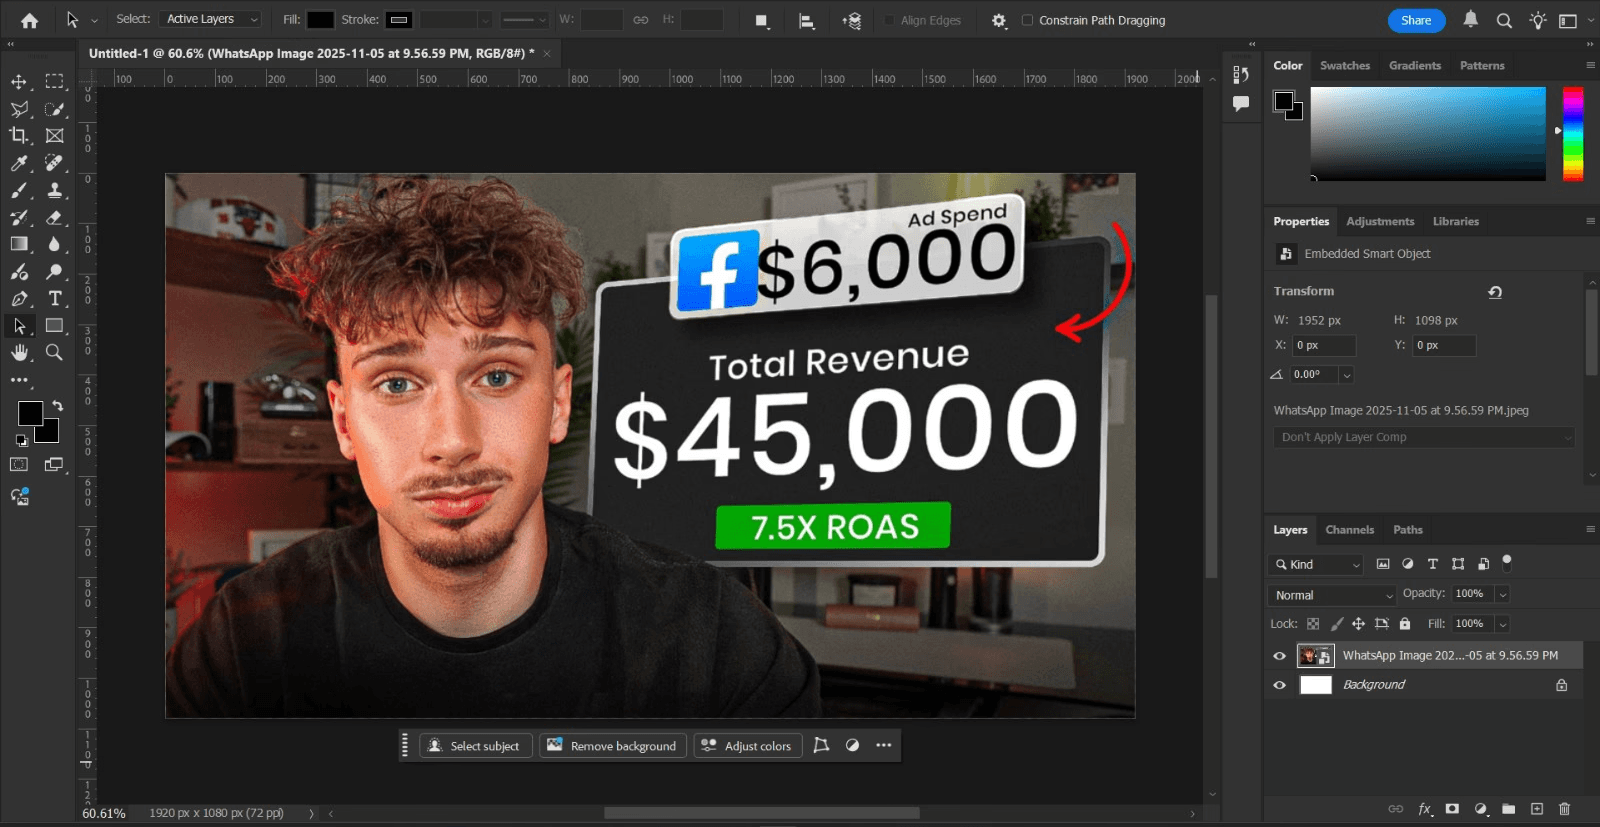
Task: Open the Layers panel flyout menu
Action: [x=1590, y=529]
